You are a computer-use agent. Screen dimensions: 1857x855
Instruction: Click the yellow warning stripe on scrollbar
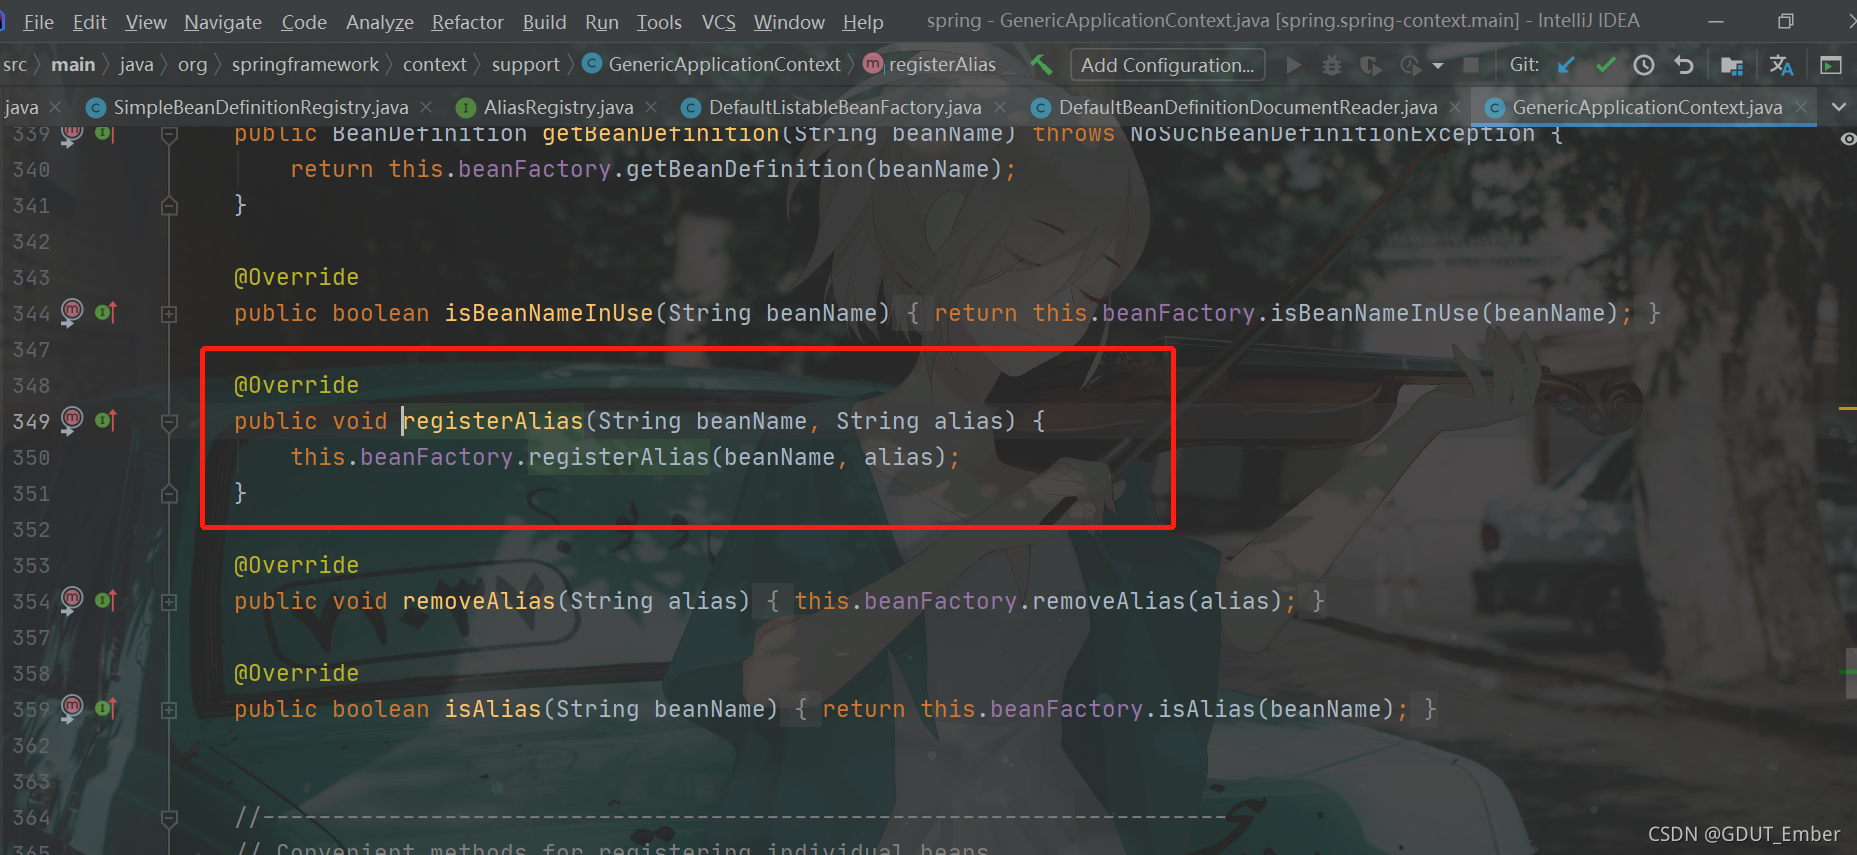[x=1847, y=408]
